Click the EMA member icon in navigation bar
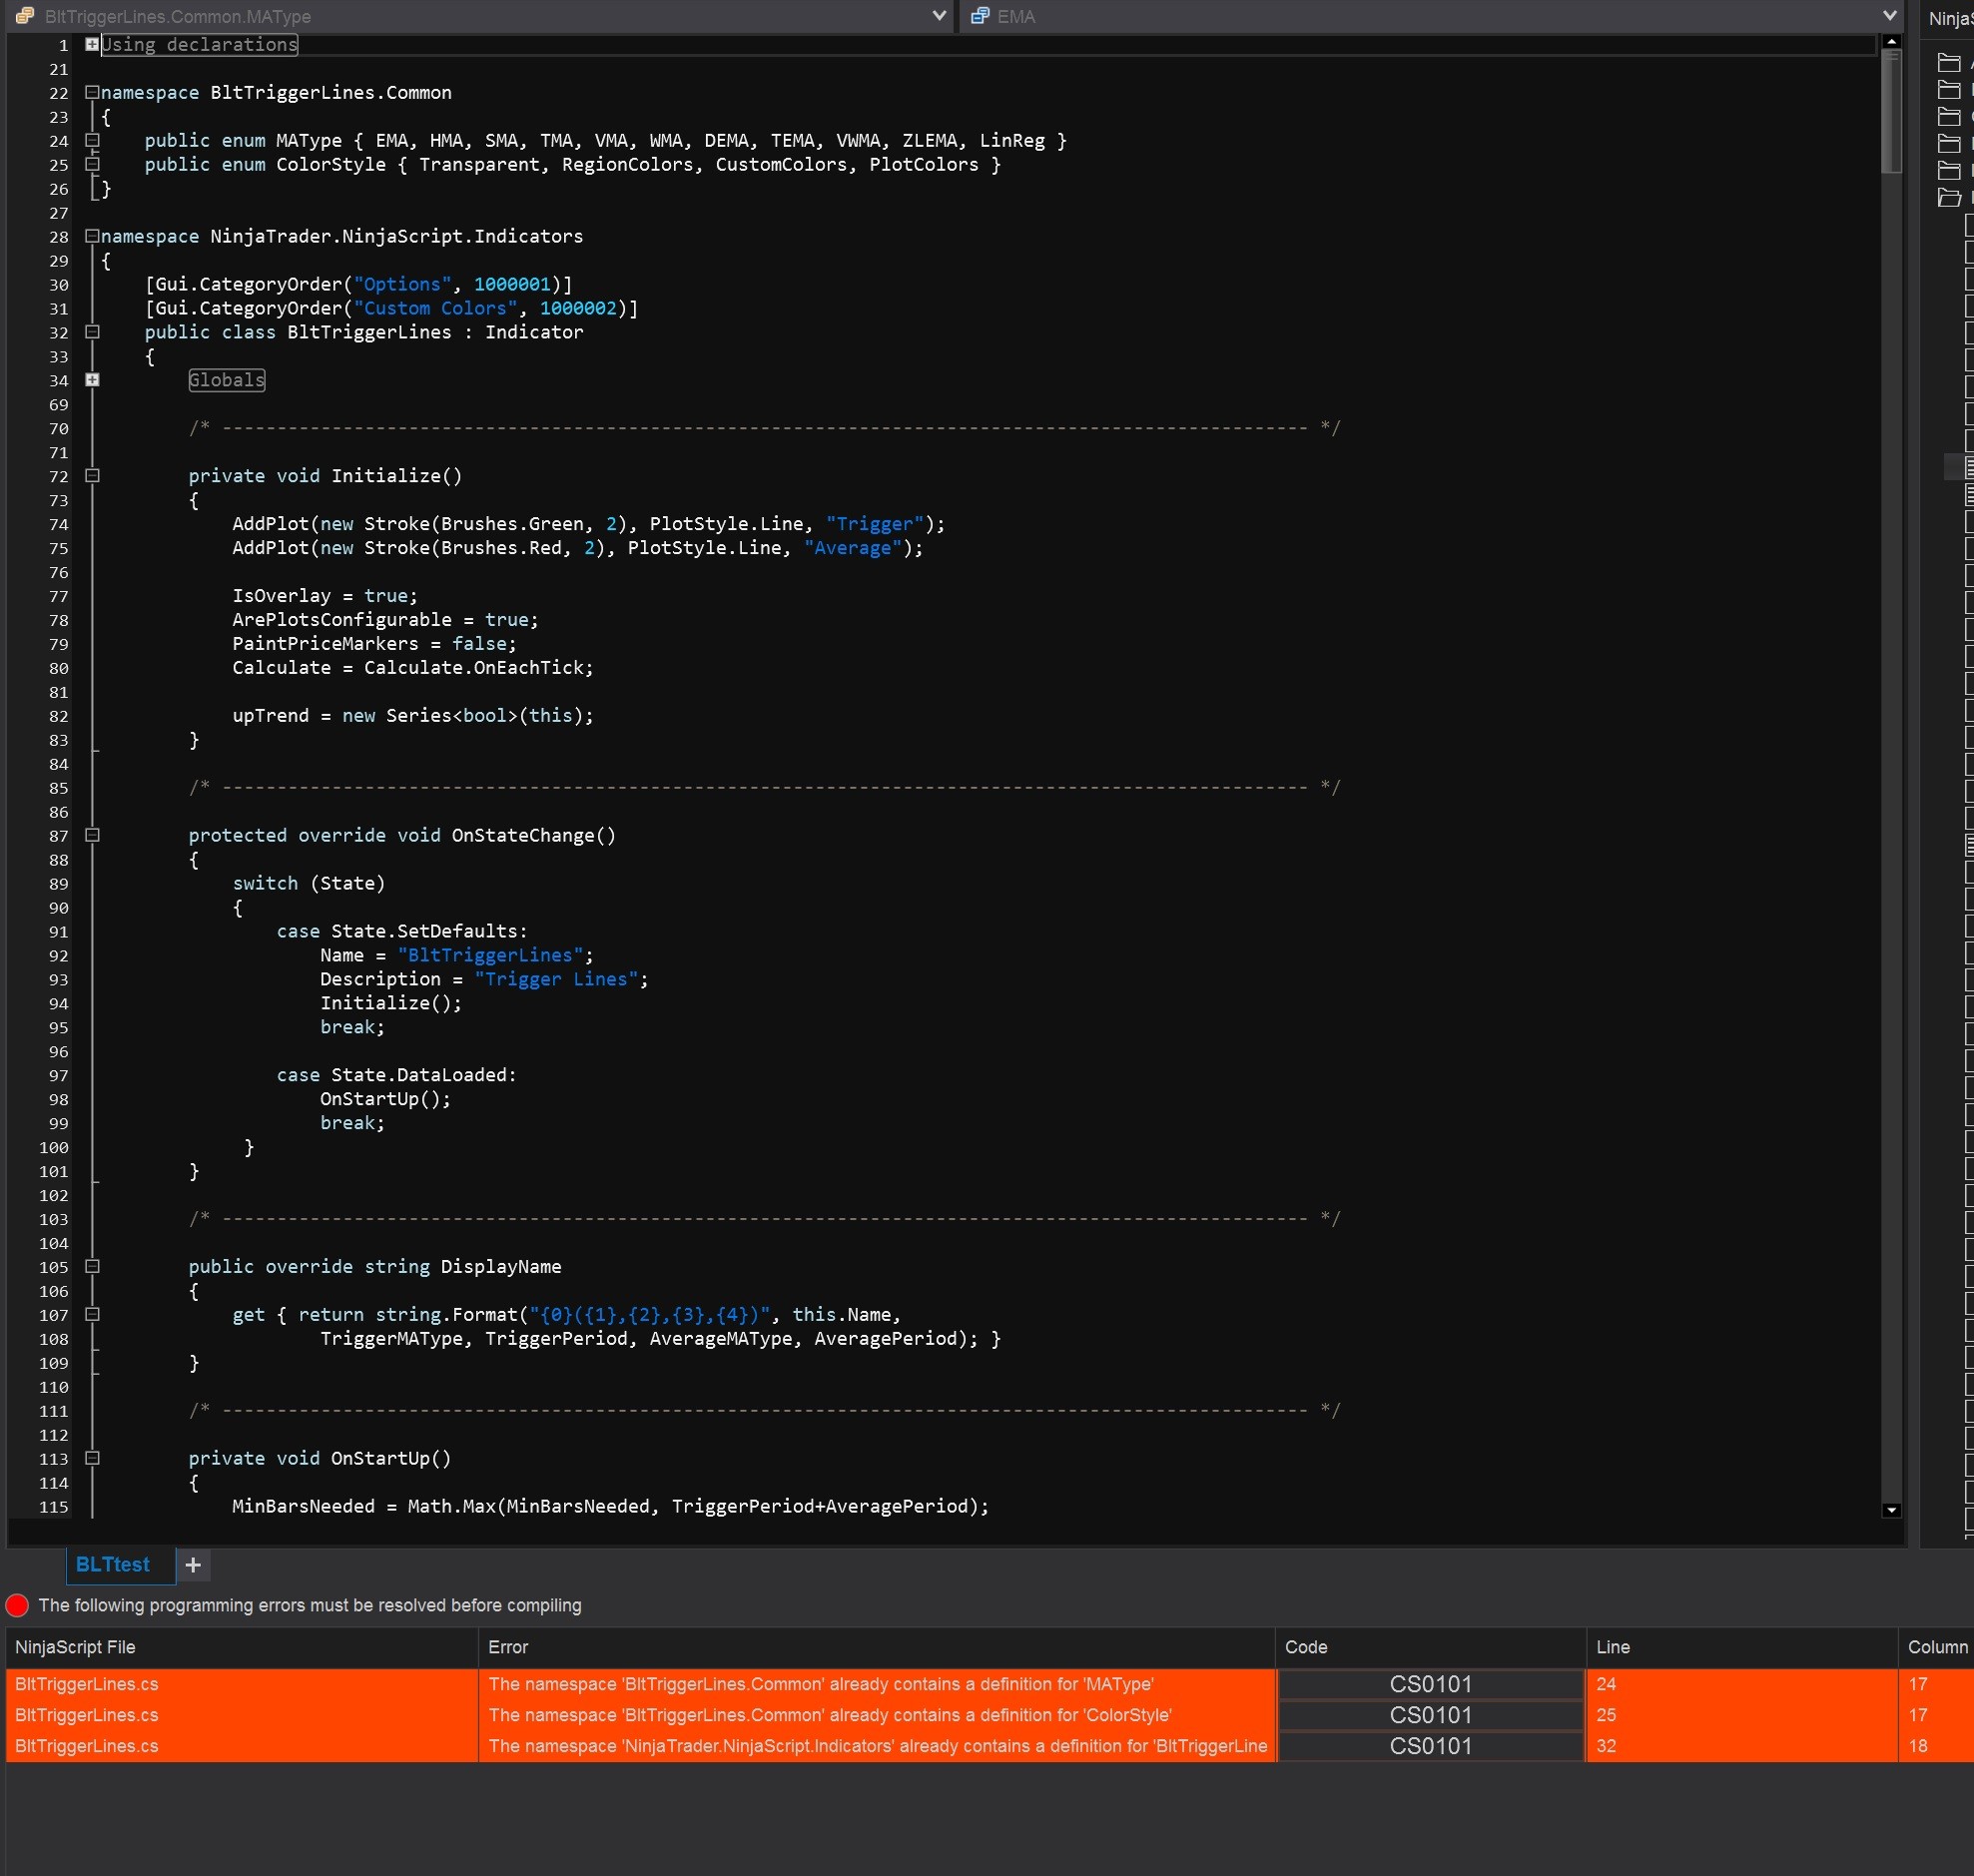Image resolution: width=1974 pixels, height=1876 pixels. (x=980, y=16)
